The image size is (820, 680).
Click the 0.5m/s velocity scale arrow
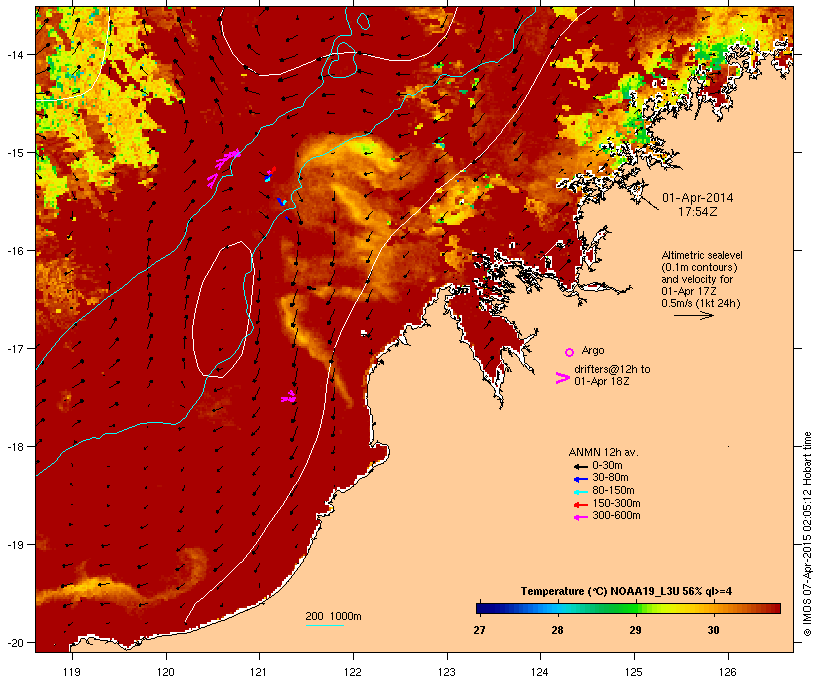tap(693, 315)
